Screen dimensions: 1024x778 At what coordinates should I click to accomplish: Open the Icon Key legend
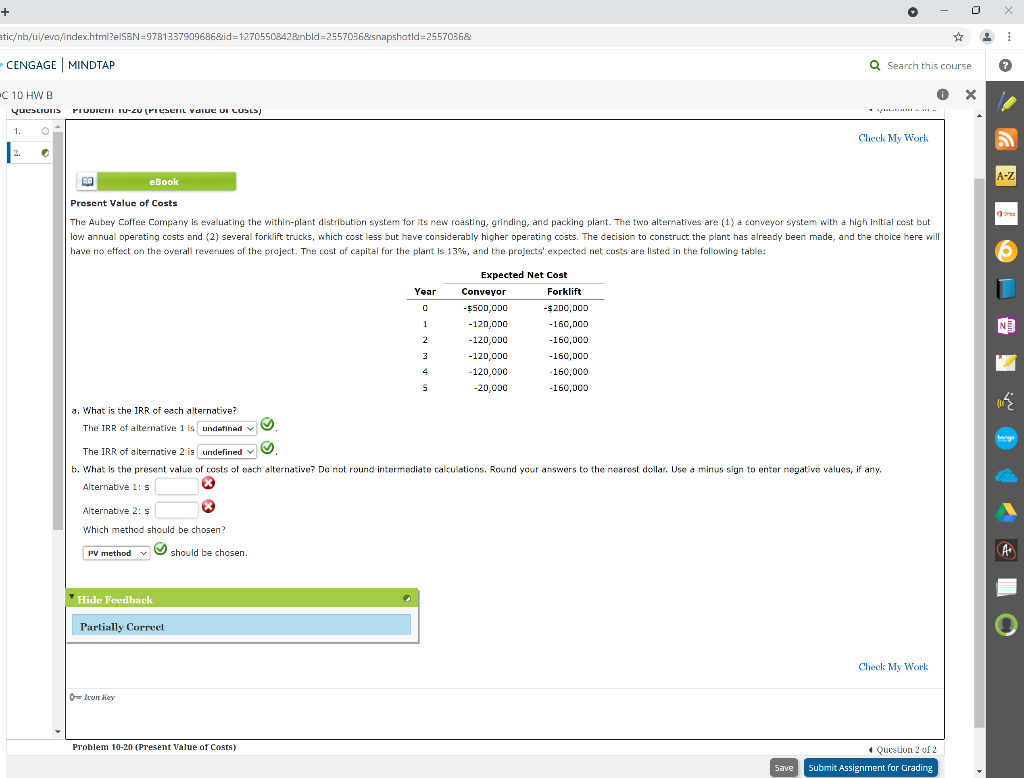[92, 698]
